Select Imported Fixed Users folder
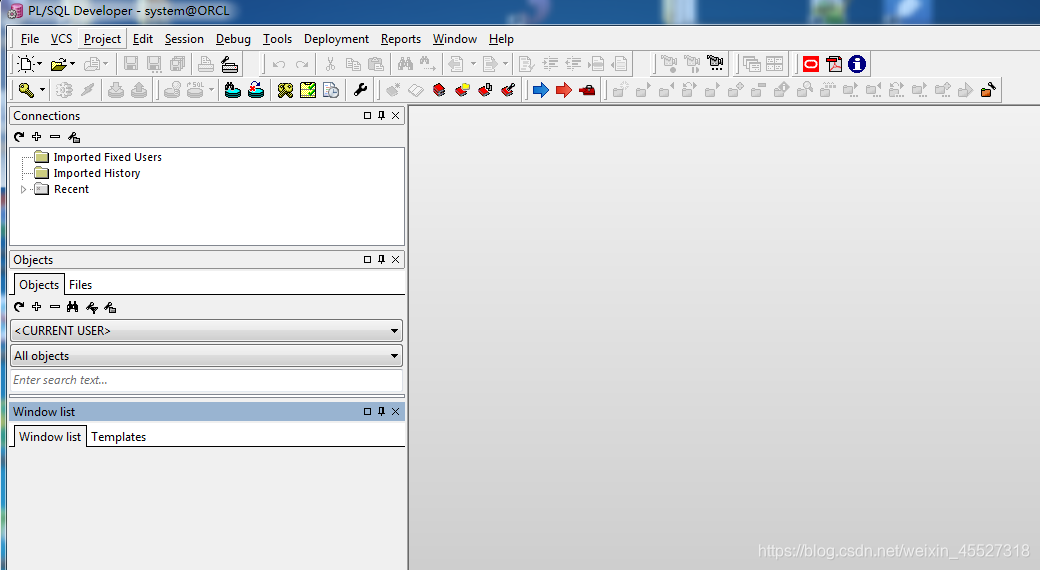Image resolution: width=1040 pixels, height=570 pixels. (107, 157)
